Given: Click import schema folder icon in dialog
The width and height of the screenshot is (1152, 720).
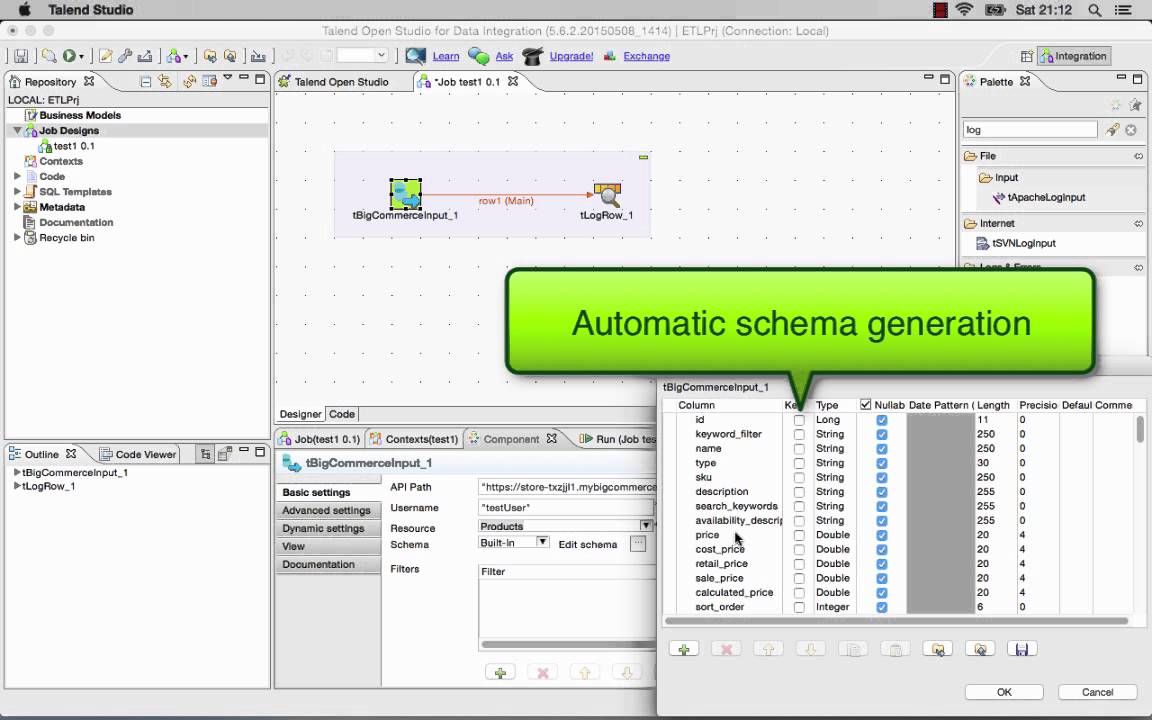Looking at the screenshot, I should tap(937, 649).
